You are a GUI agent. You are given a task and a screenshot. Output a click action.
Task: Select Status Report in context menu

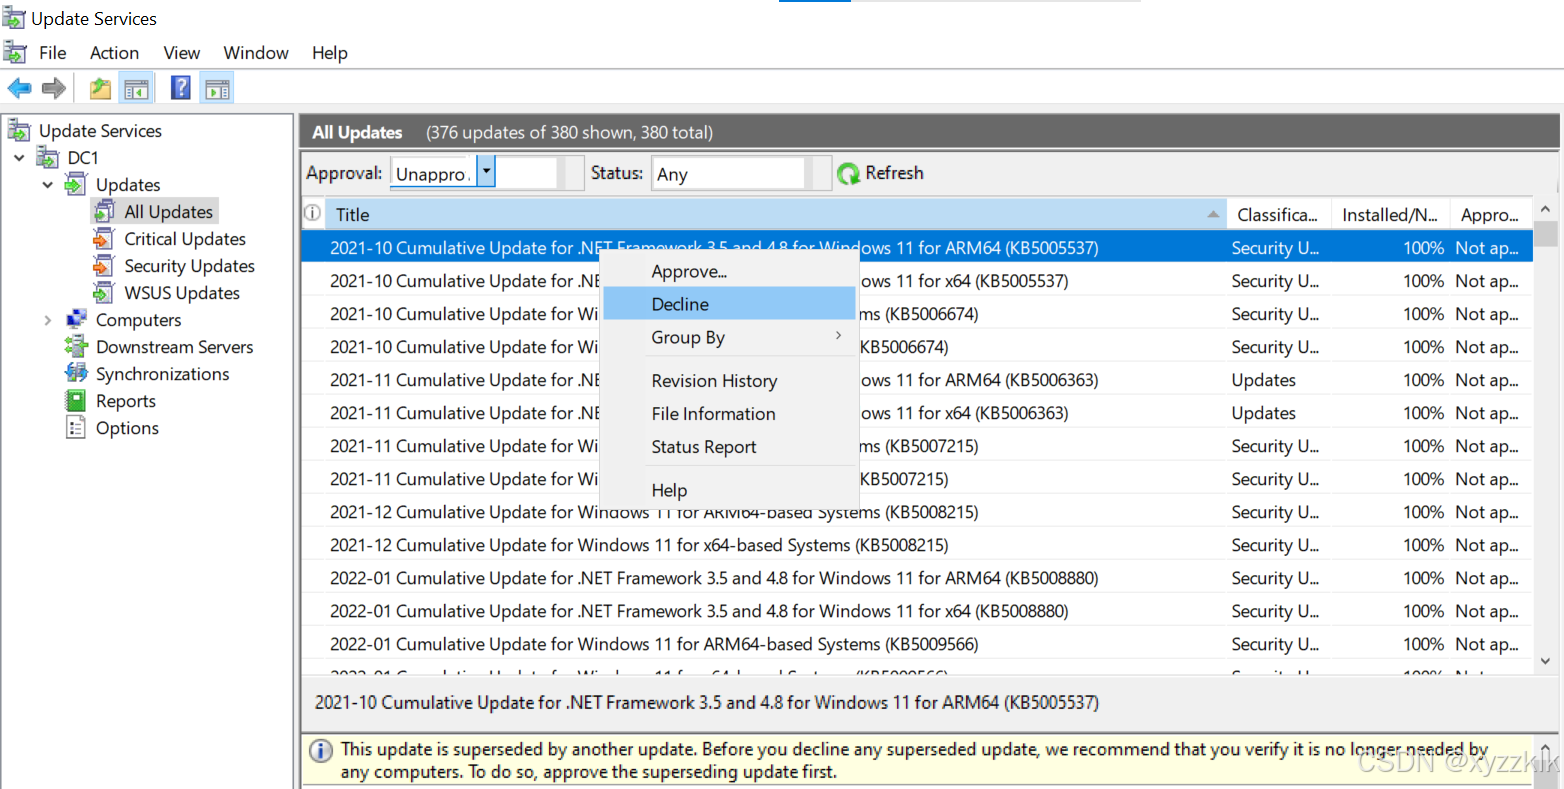point(729,447)
